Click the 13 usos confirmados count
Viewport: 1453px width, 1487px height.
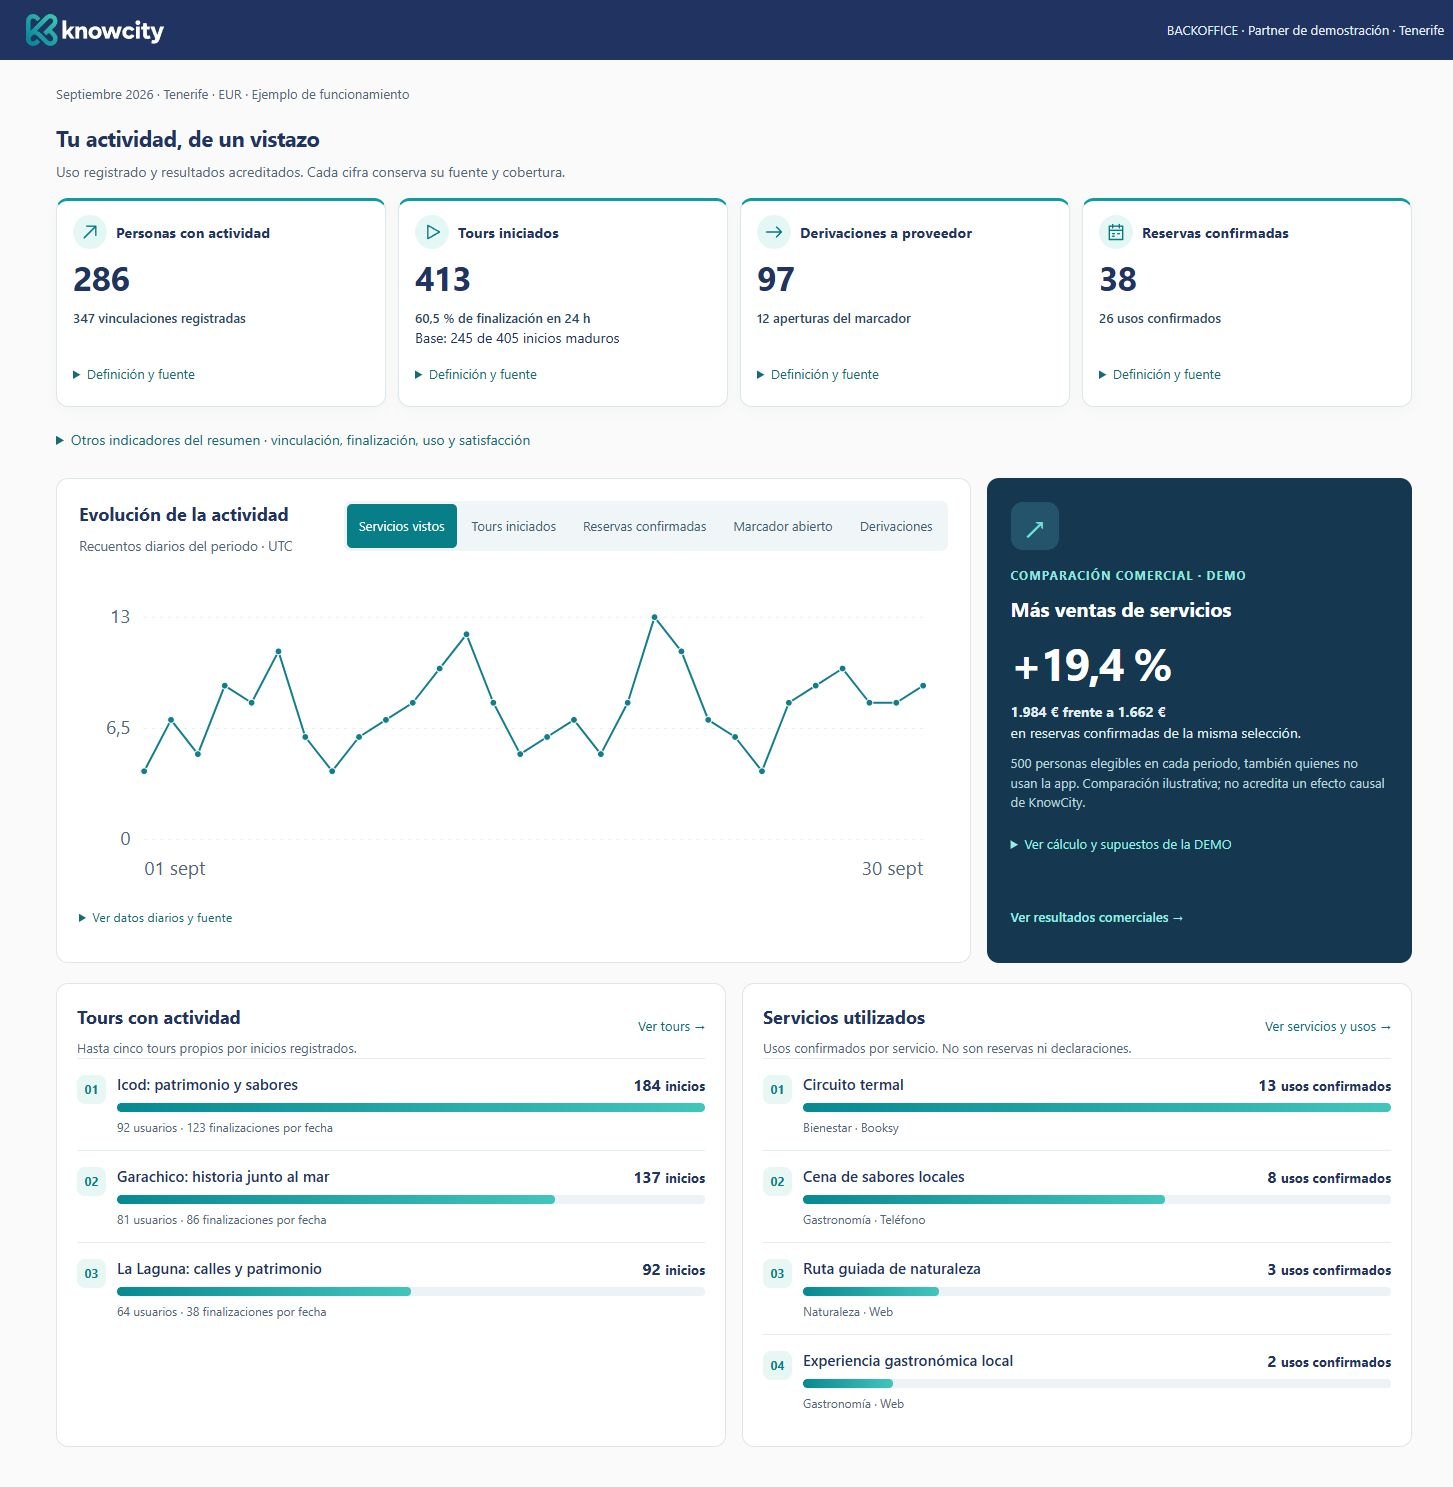1325,1086
